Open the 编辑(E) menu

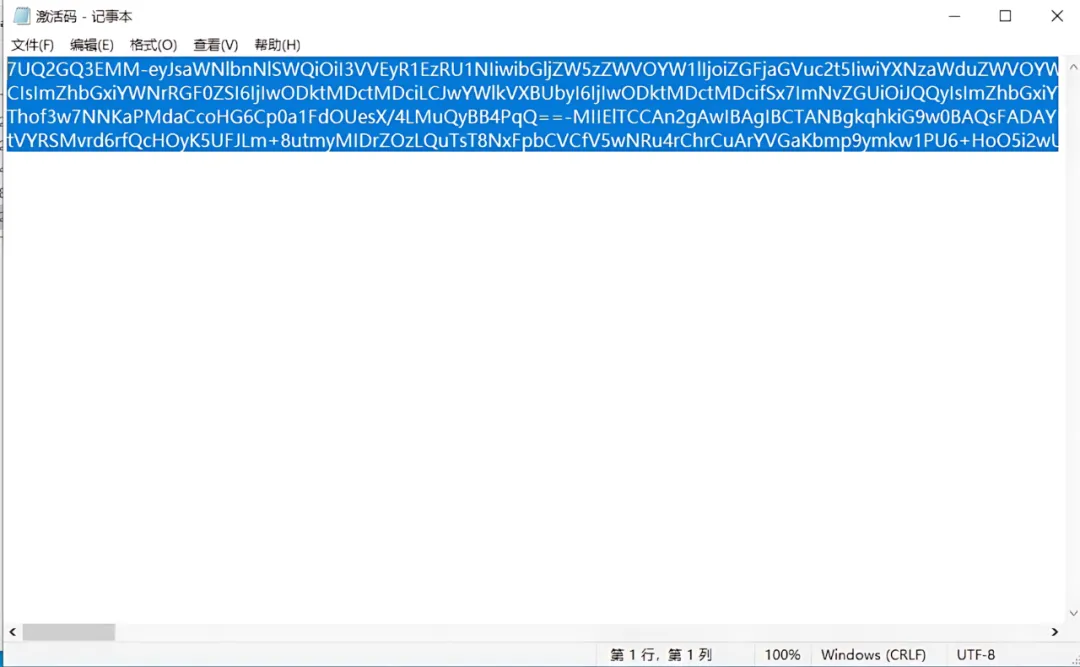tap(92, 45)
